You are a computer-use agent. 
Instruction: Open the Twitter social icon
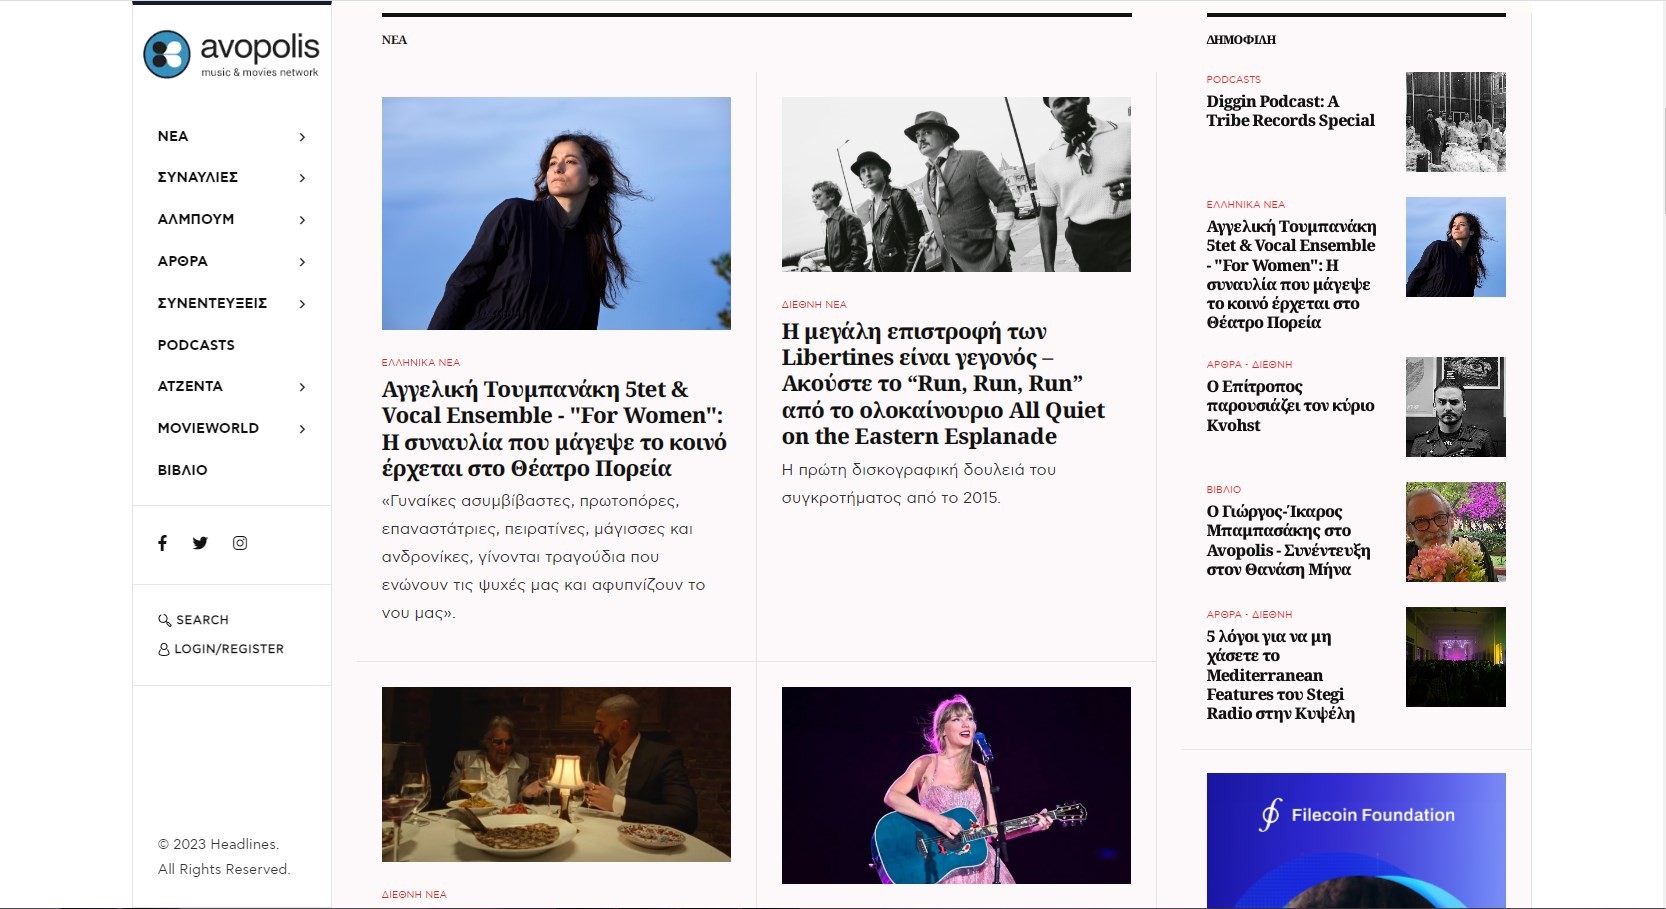click(200, 543)
